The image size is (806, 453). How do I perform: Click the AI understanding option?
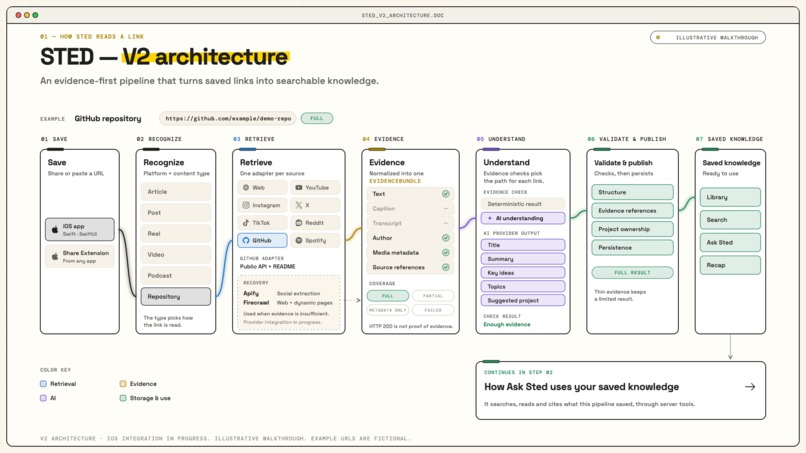pos(523,218)
